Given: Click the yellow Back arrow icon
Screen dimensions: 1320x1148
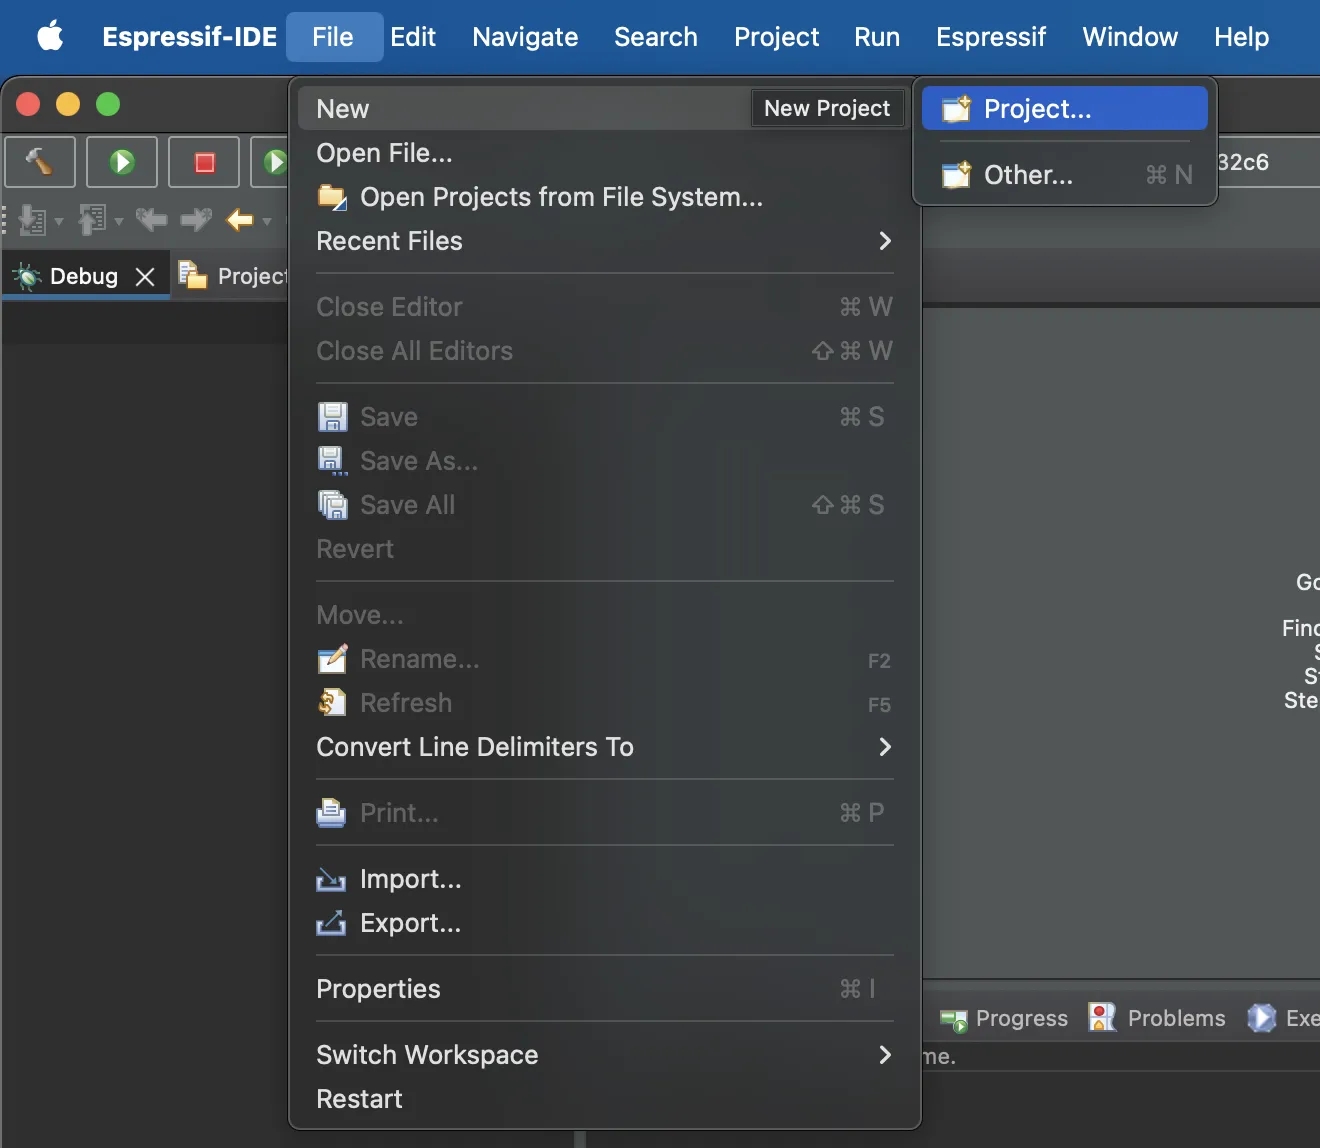Looking at the screenshot, I should [239, 220].
